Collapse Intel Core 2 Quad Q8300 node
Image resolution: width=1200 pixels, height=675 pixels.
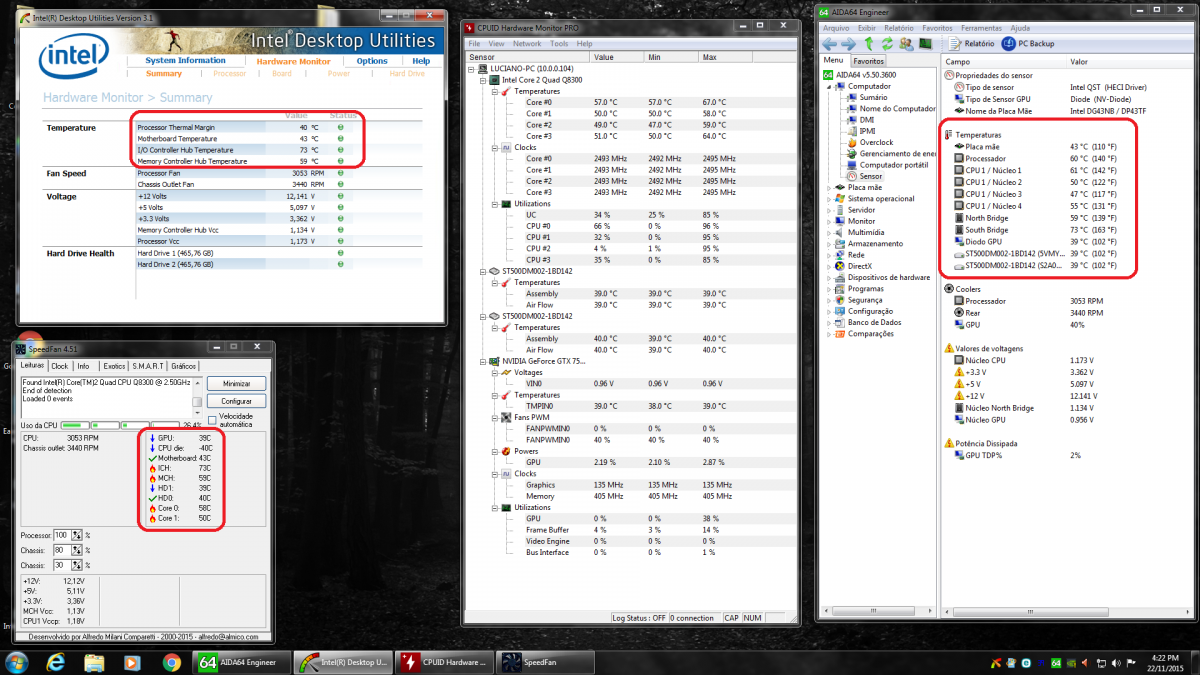pos(483,79)
